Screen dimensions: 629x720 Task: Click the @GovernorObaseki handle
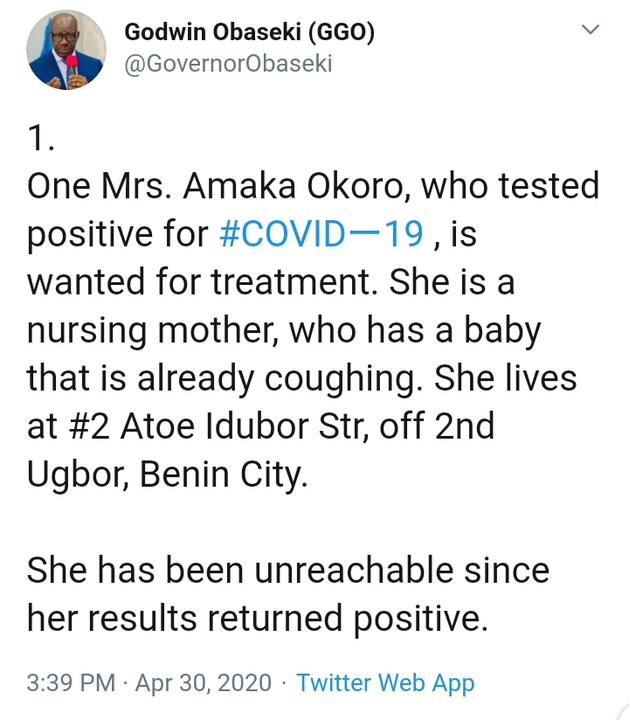coord(228,64)
